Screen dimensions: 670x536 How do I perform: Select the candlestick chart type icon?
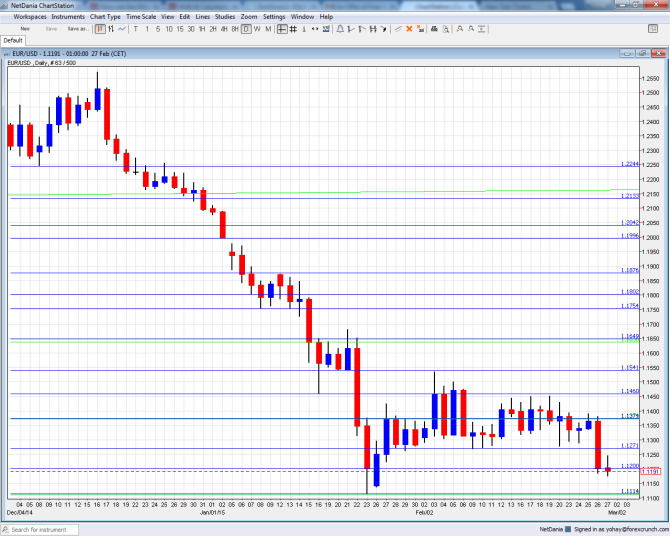(100, 29)
